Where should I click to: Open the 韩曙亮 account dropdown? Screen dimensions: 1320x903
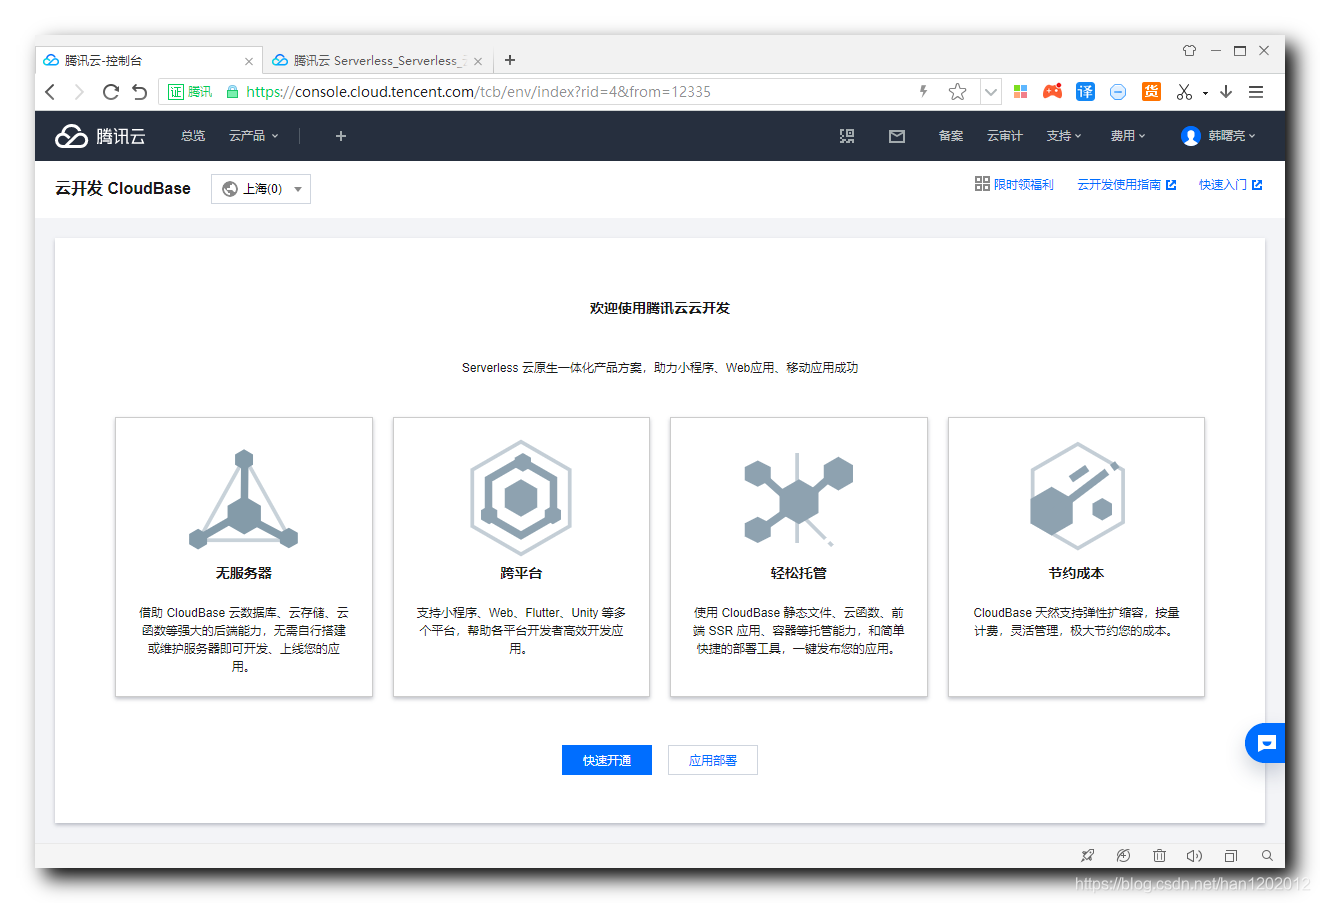[1231, 136]
